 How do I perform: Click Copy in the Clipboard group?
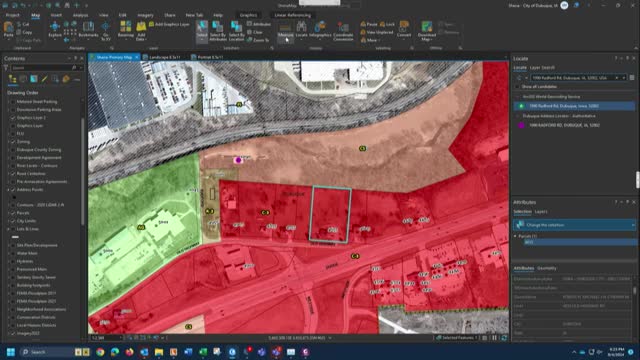24,32
